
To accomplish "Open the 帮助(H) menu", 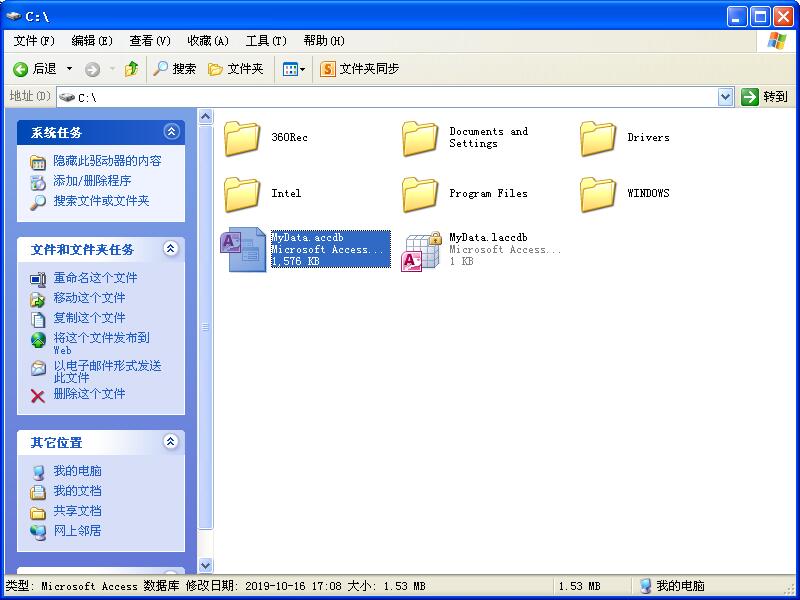I will coord(324,41).
